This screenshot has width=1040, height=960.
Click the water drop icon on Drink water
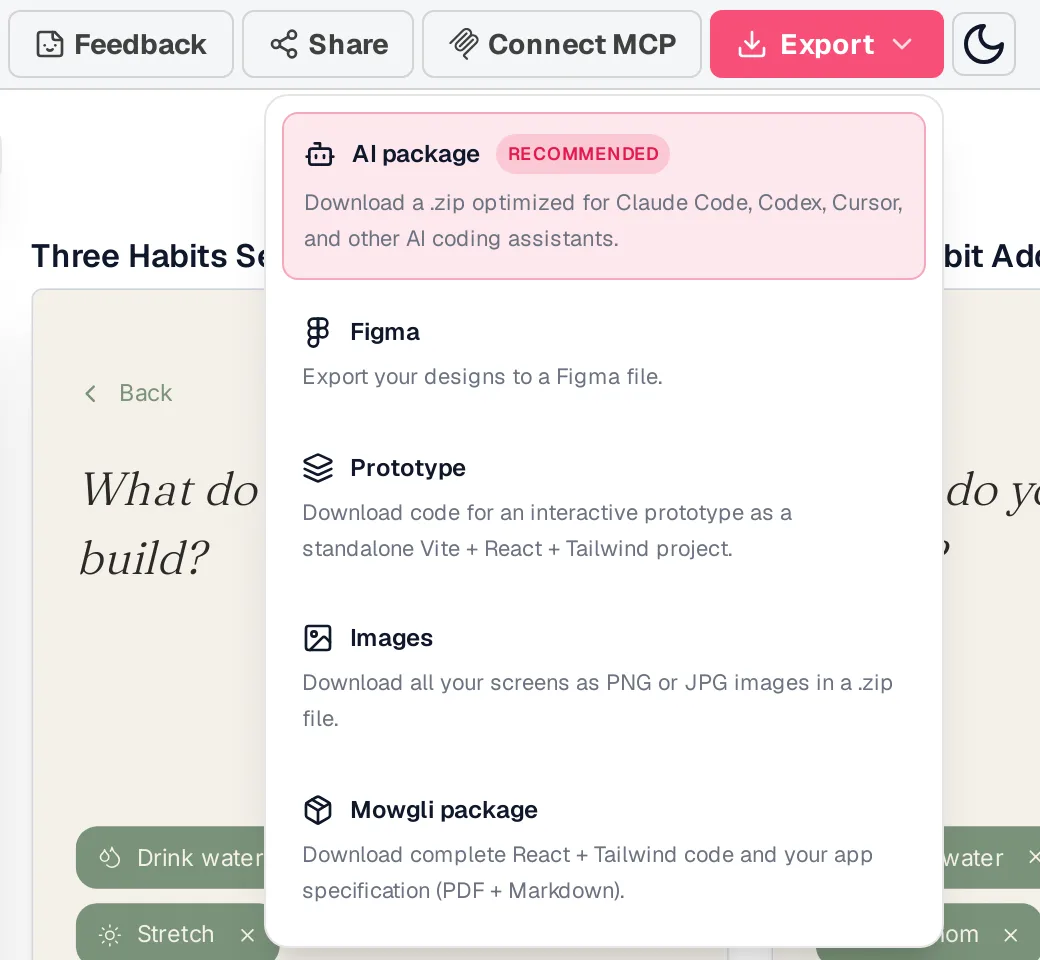[x=109, y=857]
